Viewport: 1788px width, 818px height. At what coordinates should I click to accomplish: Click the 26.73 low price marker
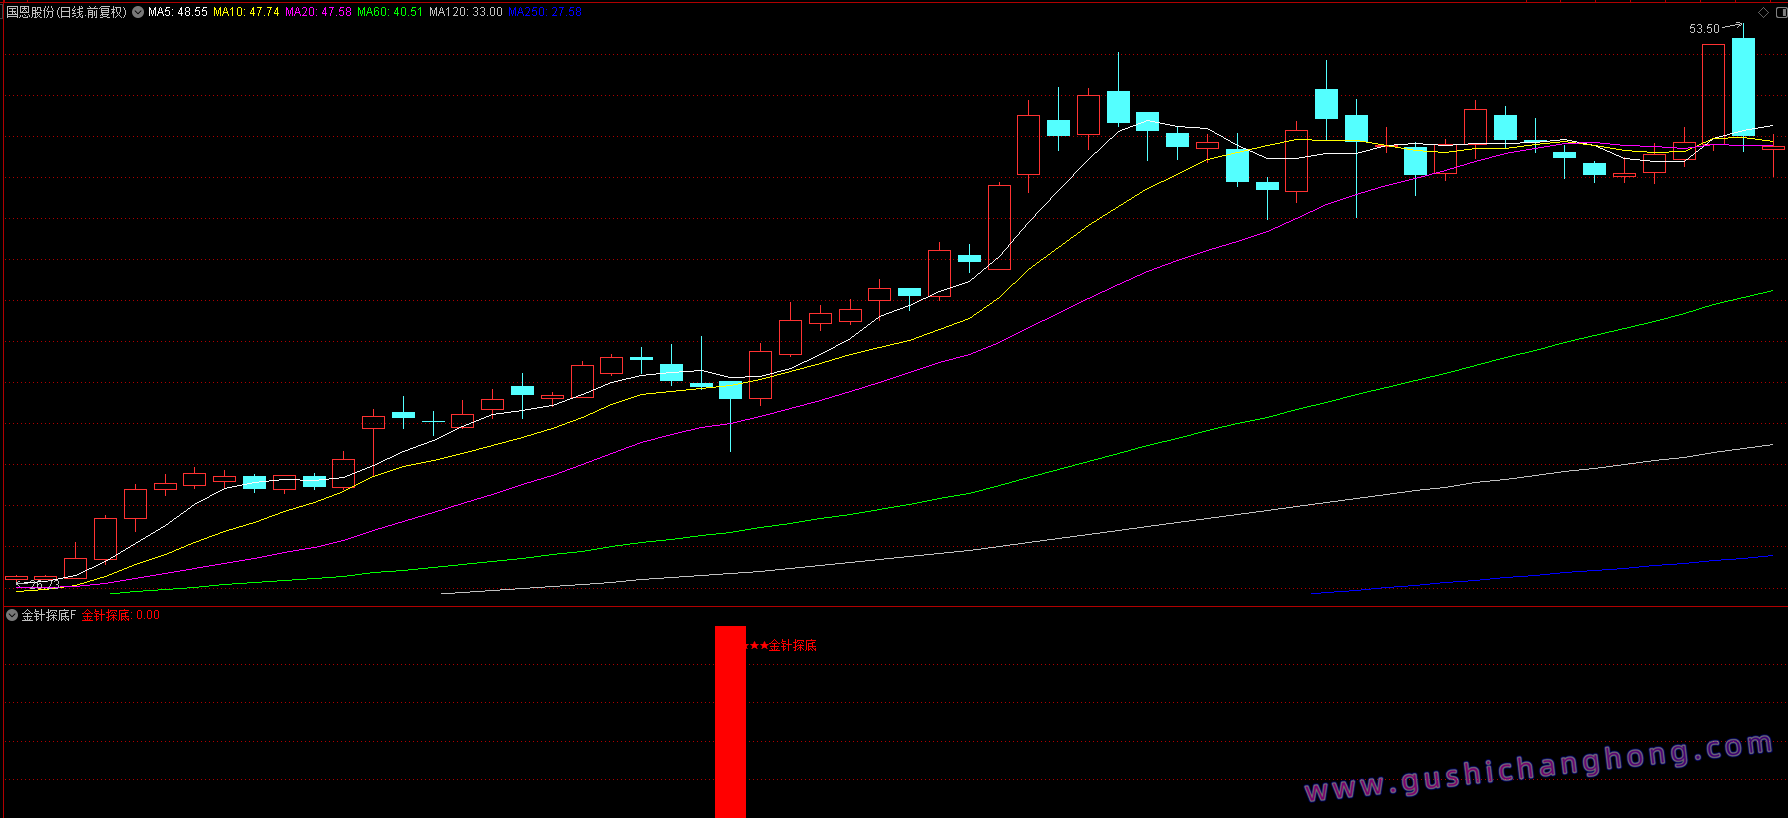pyautogui.click(x=42, y=584)
